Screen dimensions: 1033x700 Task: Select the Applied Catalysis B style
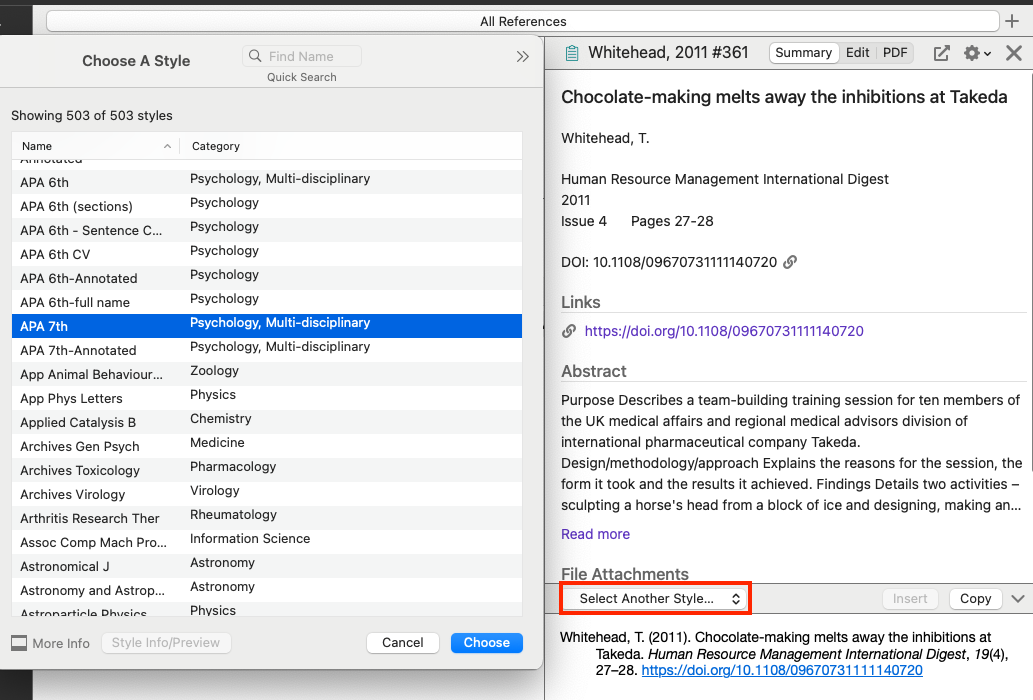267,422
